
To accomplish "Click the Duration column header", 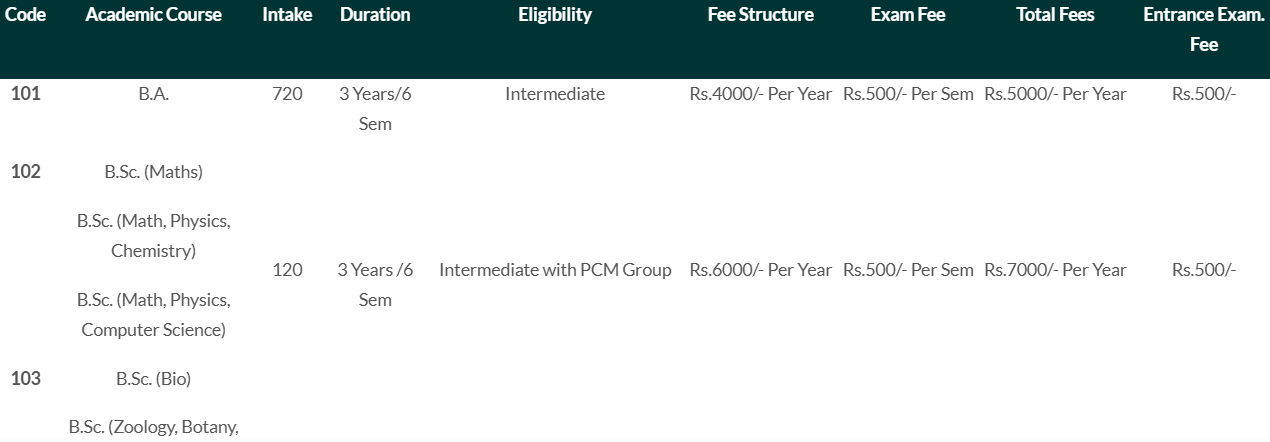I will [x=375, y=15].
